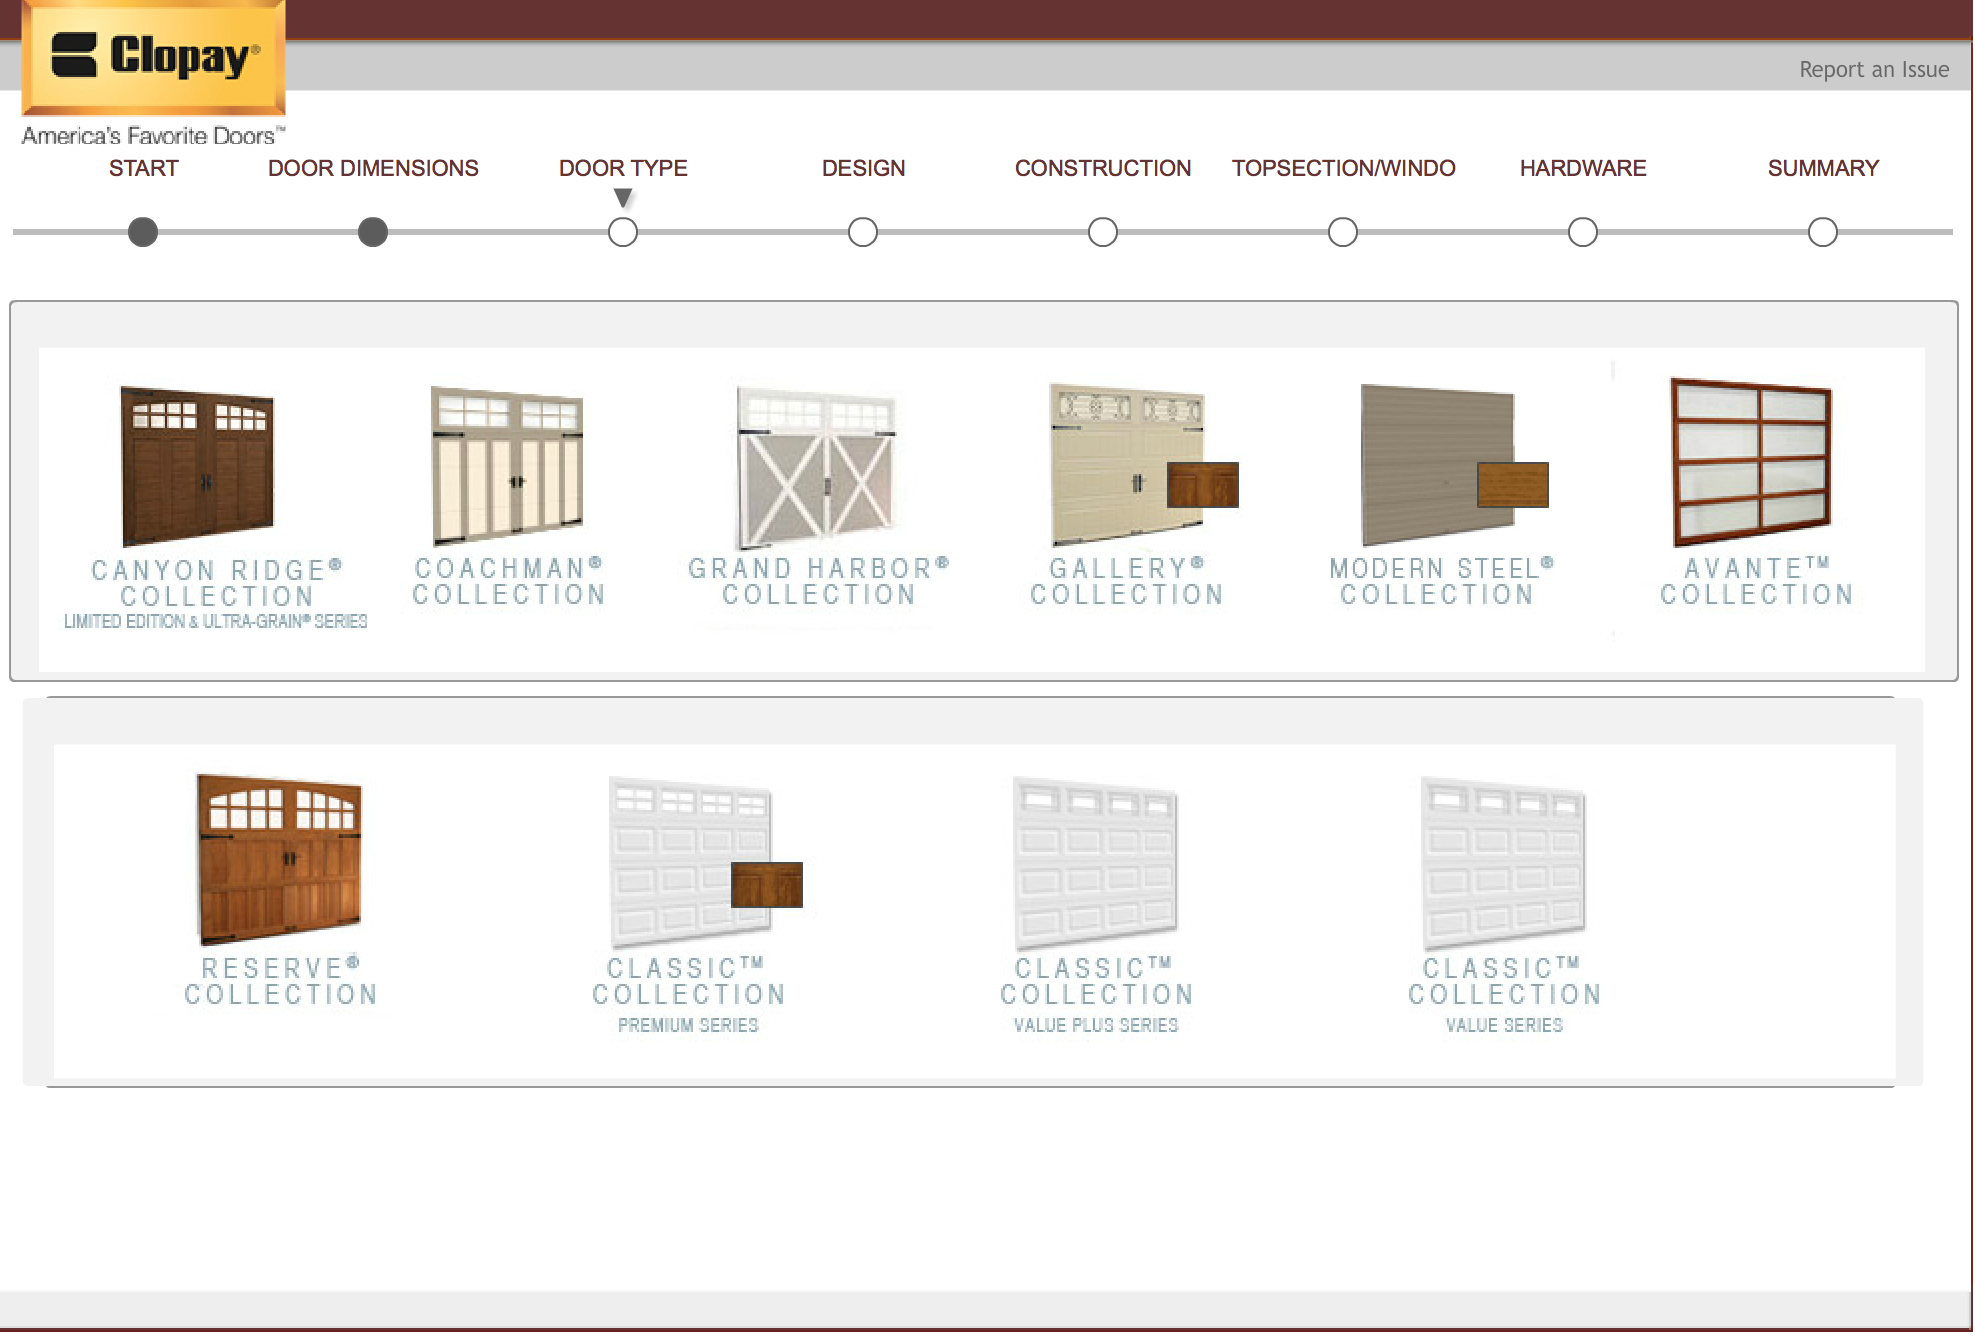Click the Topsection/Window progress circle
Image resolution: width=1975 pixels, height=1337 pixels.
1343,232
